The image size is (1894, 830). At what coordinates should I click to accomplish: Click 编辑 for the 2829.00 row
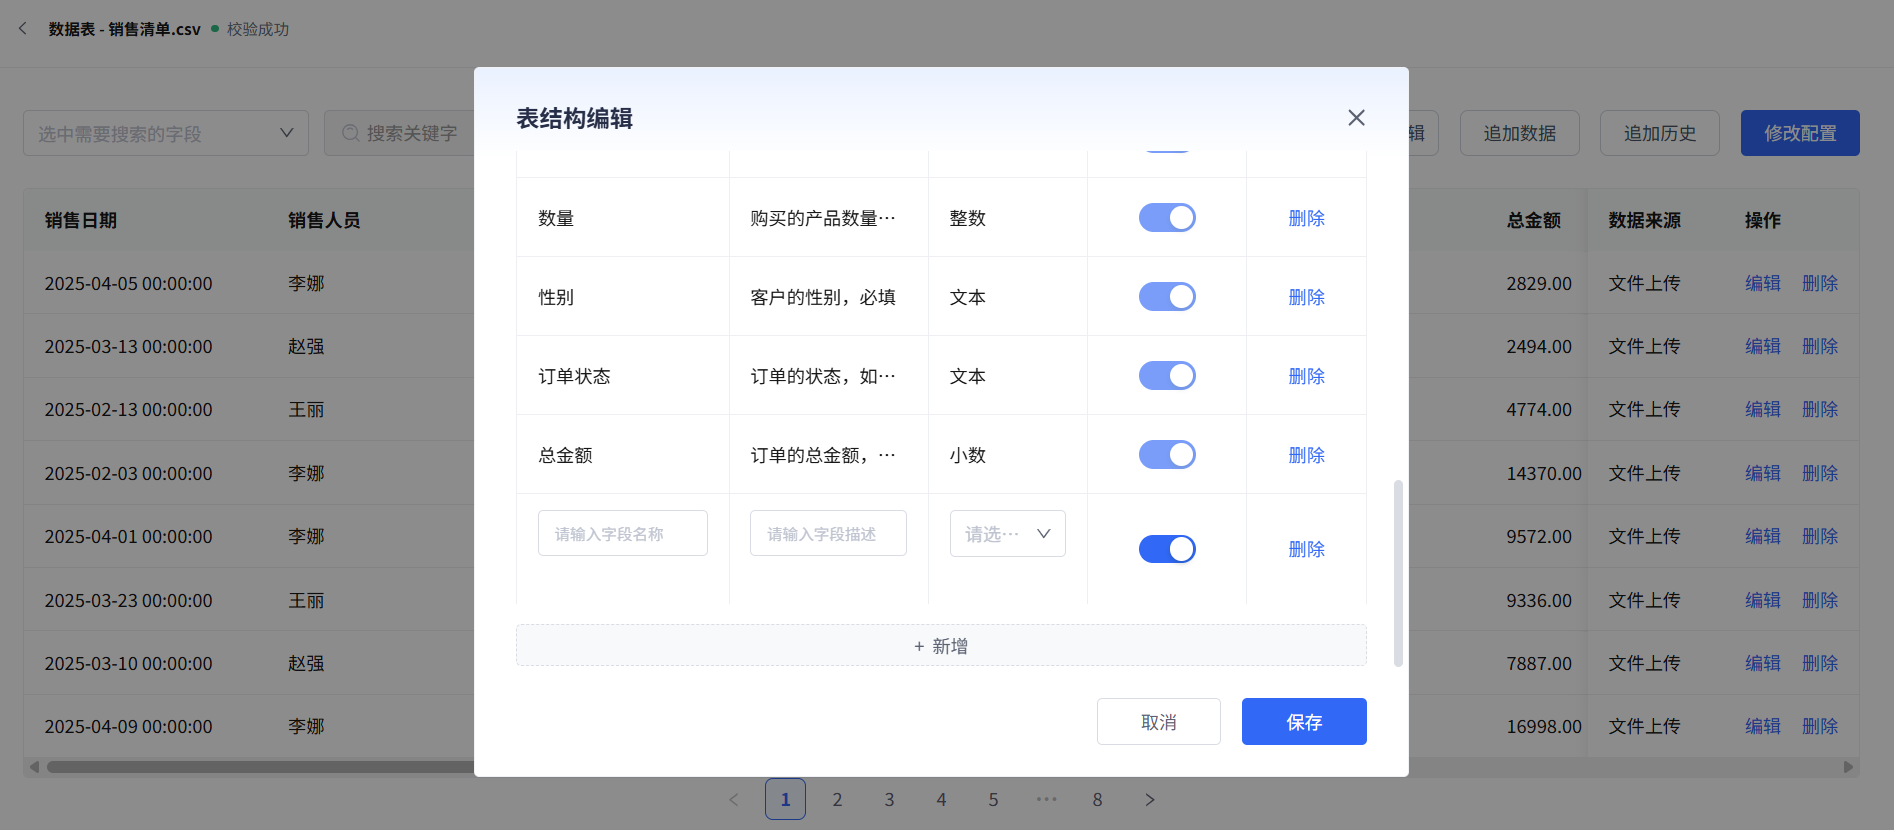click(x=1763, y=283)
